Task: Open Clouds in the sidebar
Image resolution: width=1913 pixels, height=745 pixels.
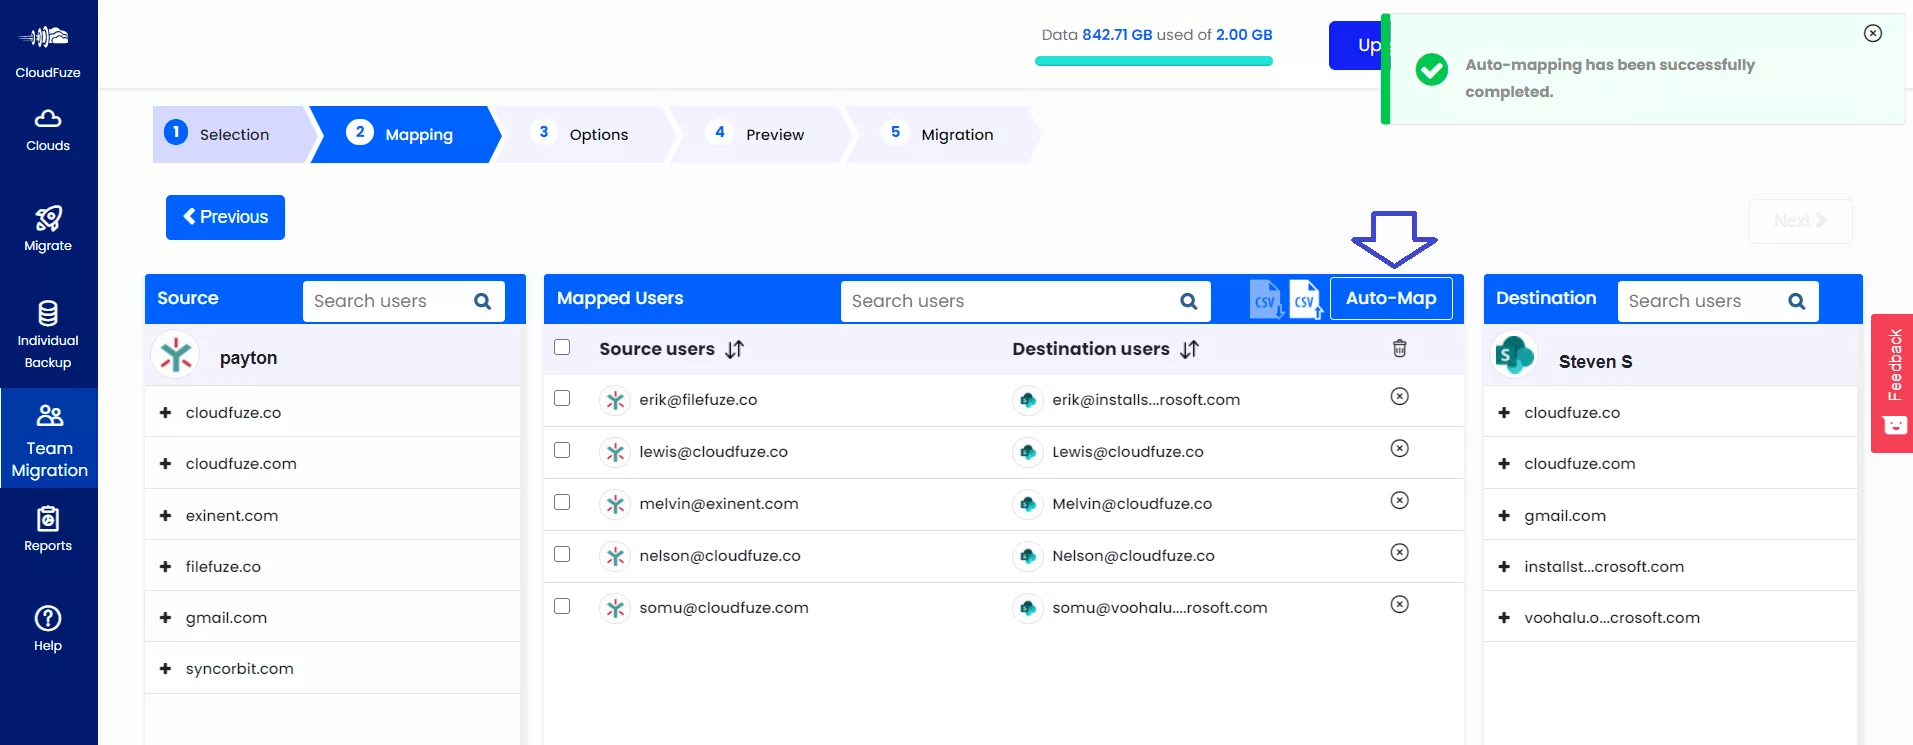Action: click(x=48, y=130)
